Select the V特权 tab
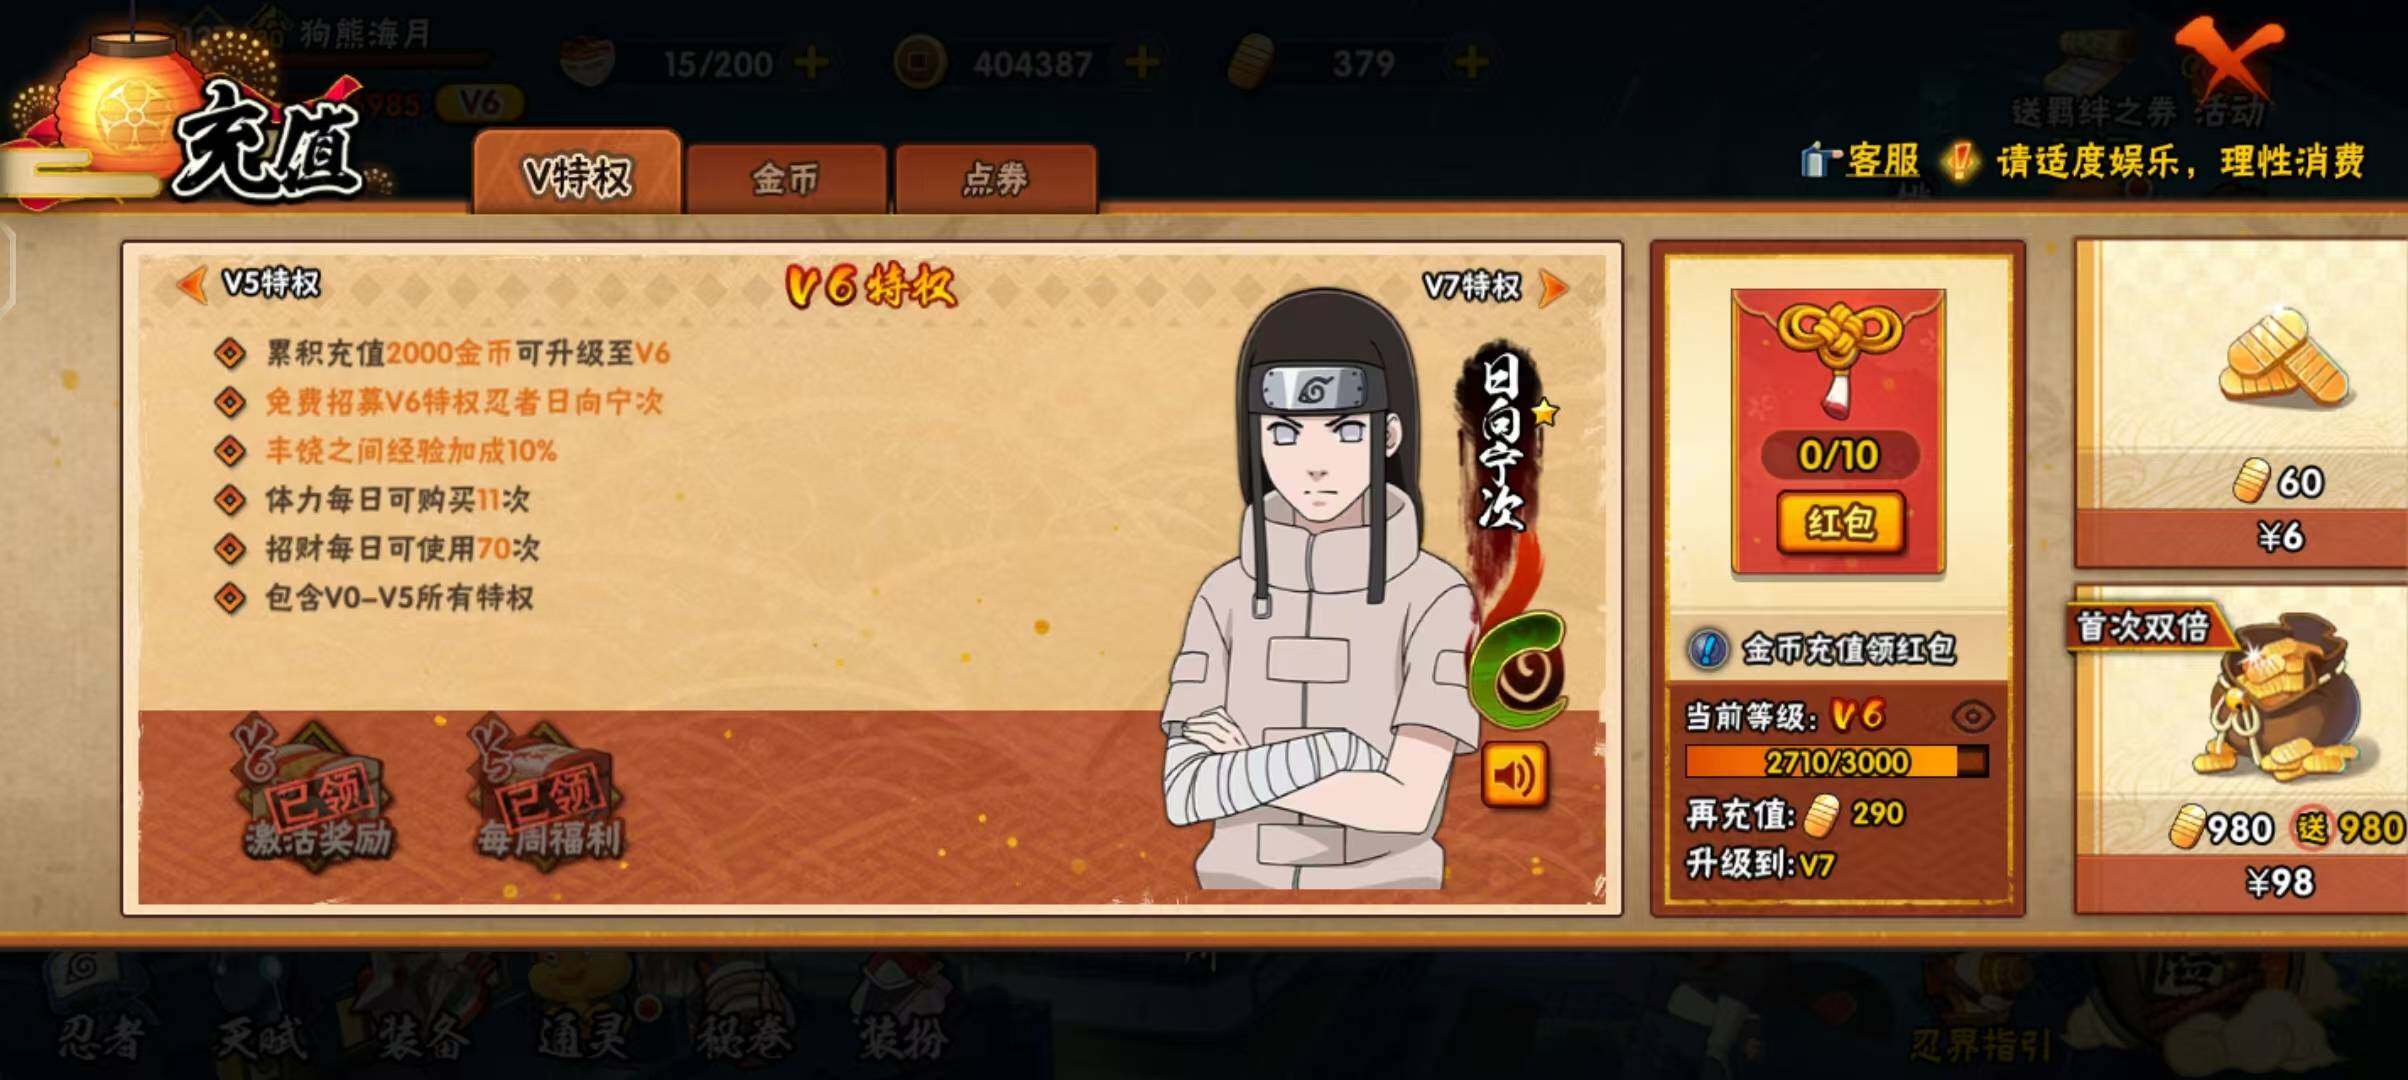Image resolution: width=2408 pixels, height=1080 pixels. click(577, 173)
